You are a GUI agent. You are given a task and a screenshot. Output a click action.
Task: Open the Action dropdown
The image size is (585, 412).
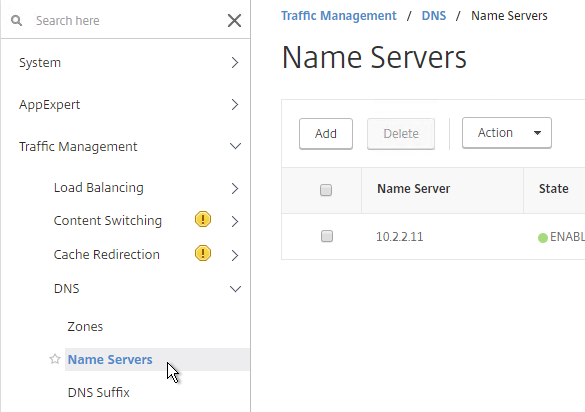[507, 133]
